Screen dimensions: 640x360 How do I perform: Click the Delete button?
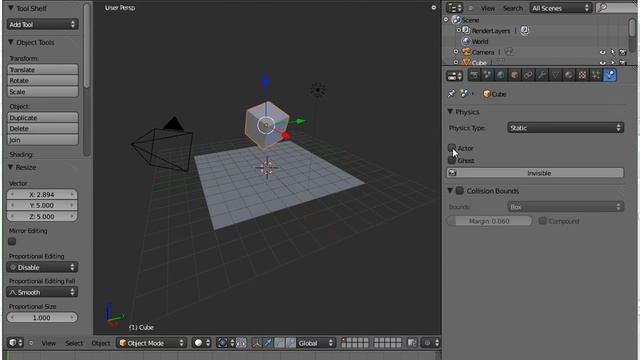point(42,129)
